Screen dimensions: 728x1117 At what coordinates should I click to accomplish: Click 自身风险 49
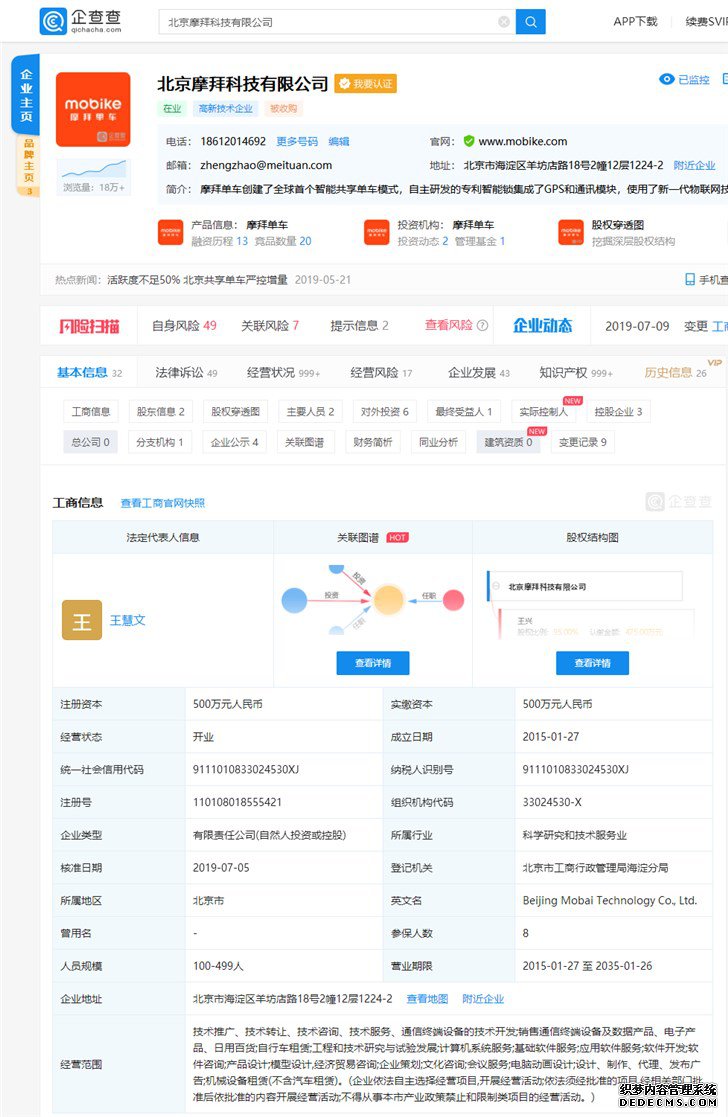(x=184, y=326)
